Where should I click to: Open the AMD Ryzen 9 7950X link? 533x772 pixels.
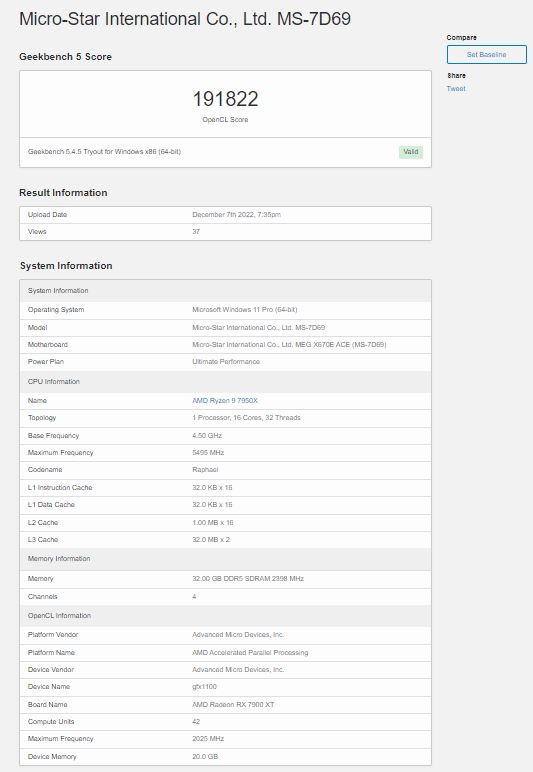tap(225, 401)
